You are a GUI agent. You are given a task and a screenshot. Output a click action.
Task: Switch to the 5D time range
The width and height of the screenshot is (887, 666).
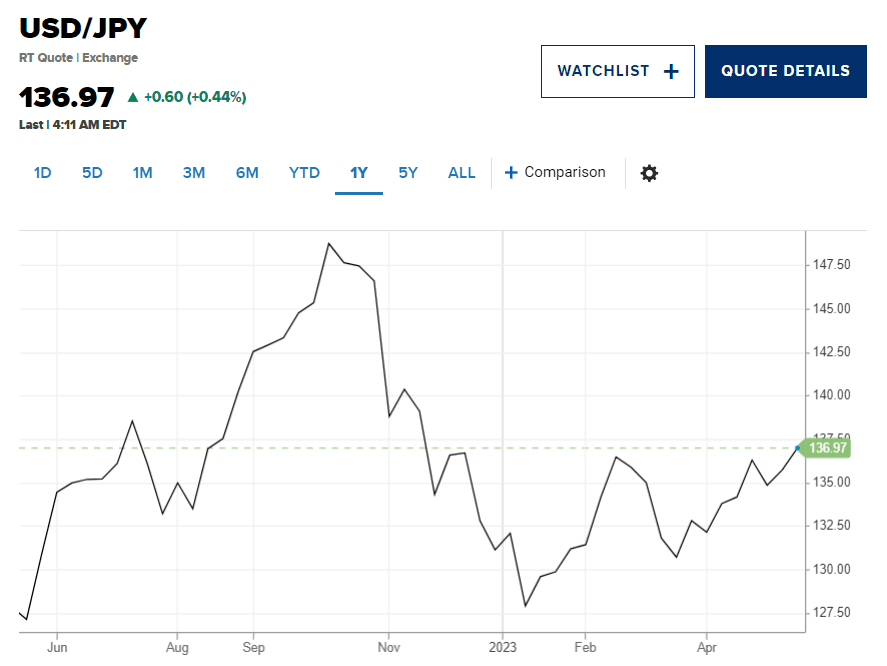(x=92, y=173)
